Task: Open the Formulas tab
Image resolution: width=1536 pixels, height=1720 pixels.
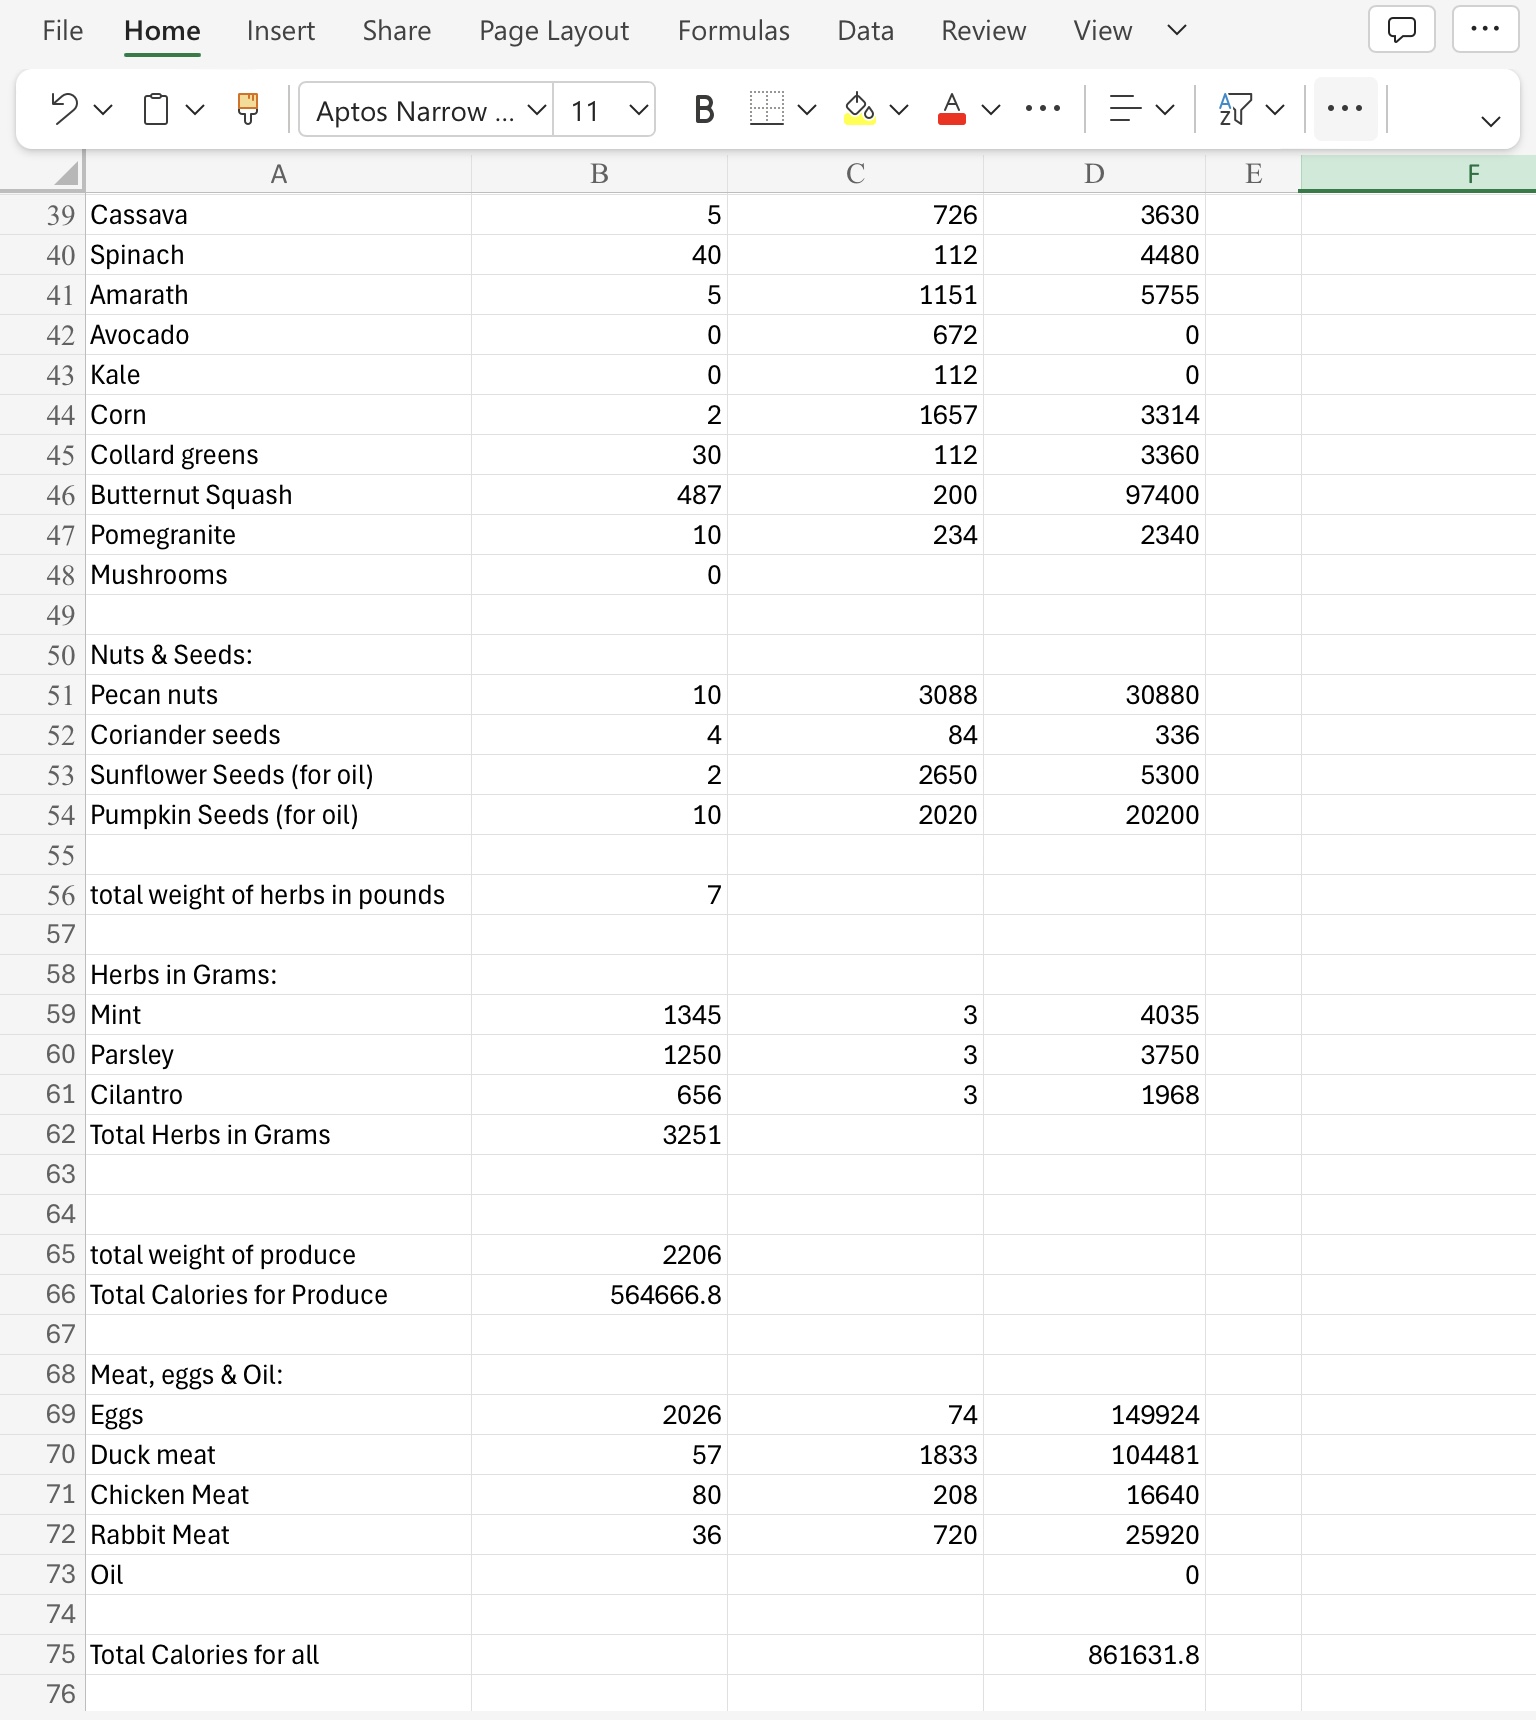Action: (x=733, y=31)
